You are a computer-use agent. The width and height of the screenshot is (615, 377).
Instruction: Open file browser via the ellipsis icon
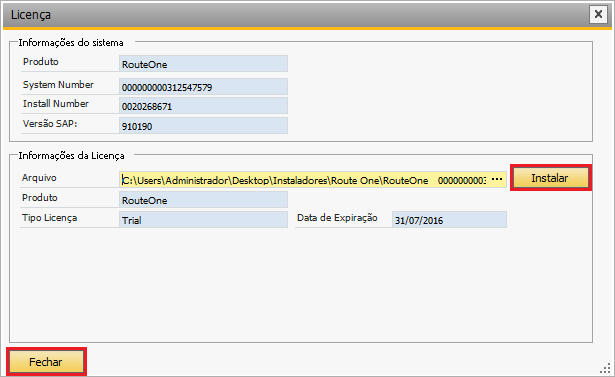click(497, 179)
